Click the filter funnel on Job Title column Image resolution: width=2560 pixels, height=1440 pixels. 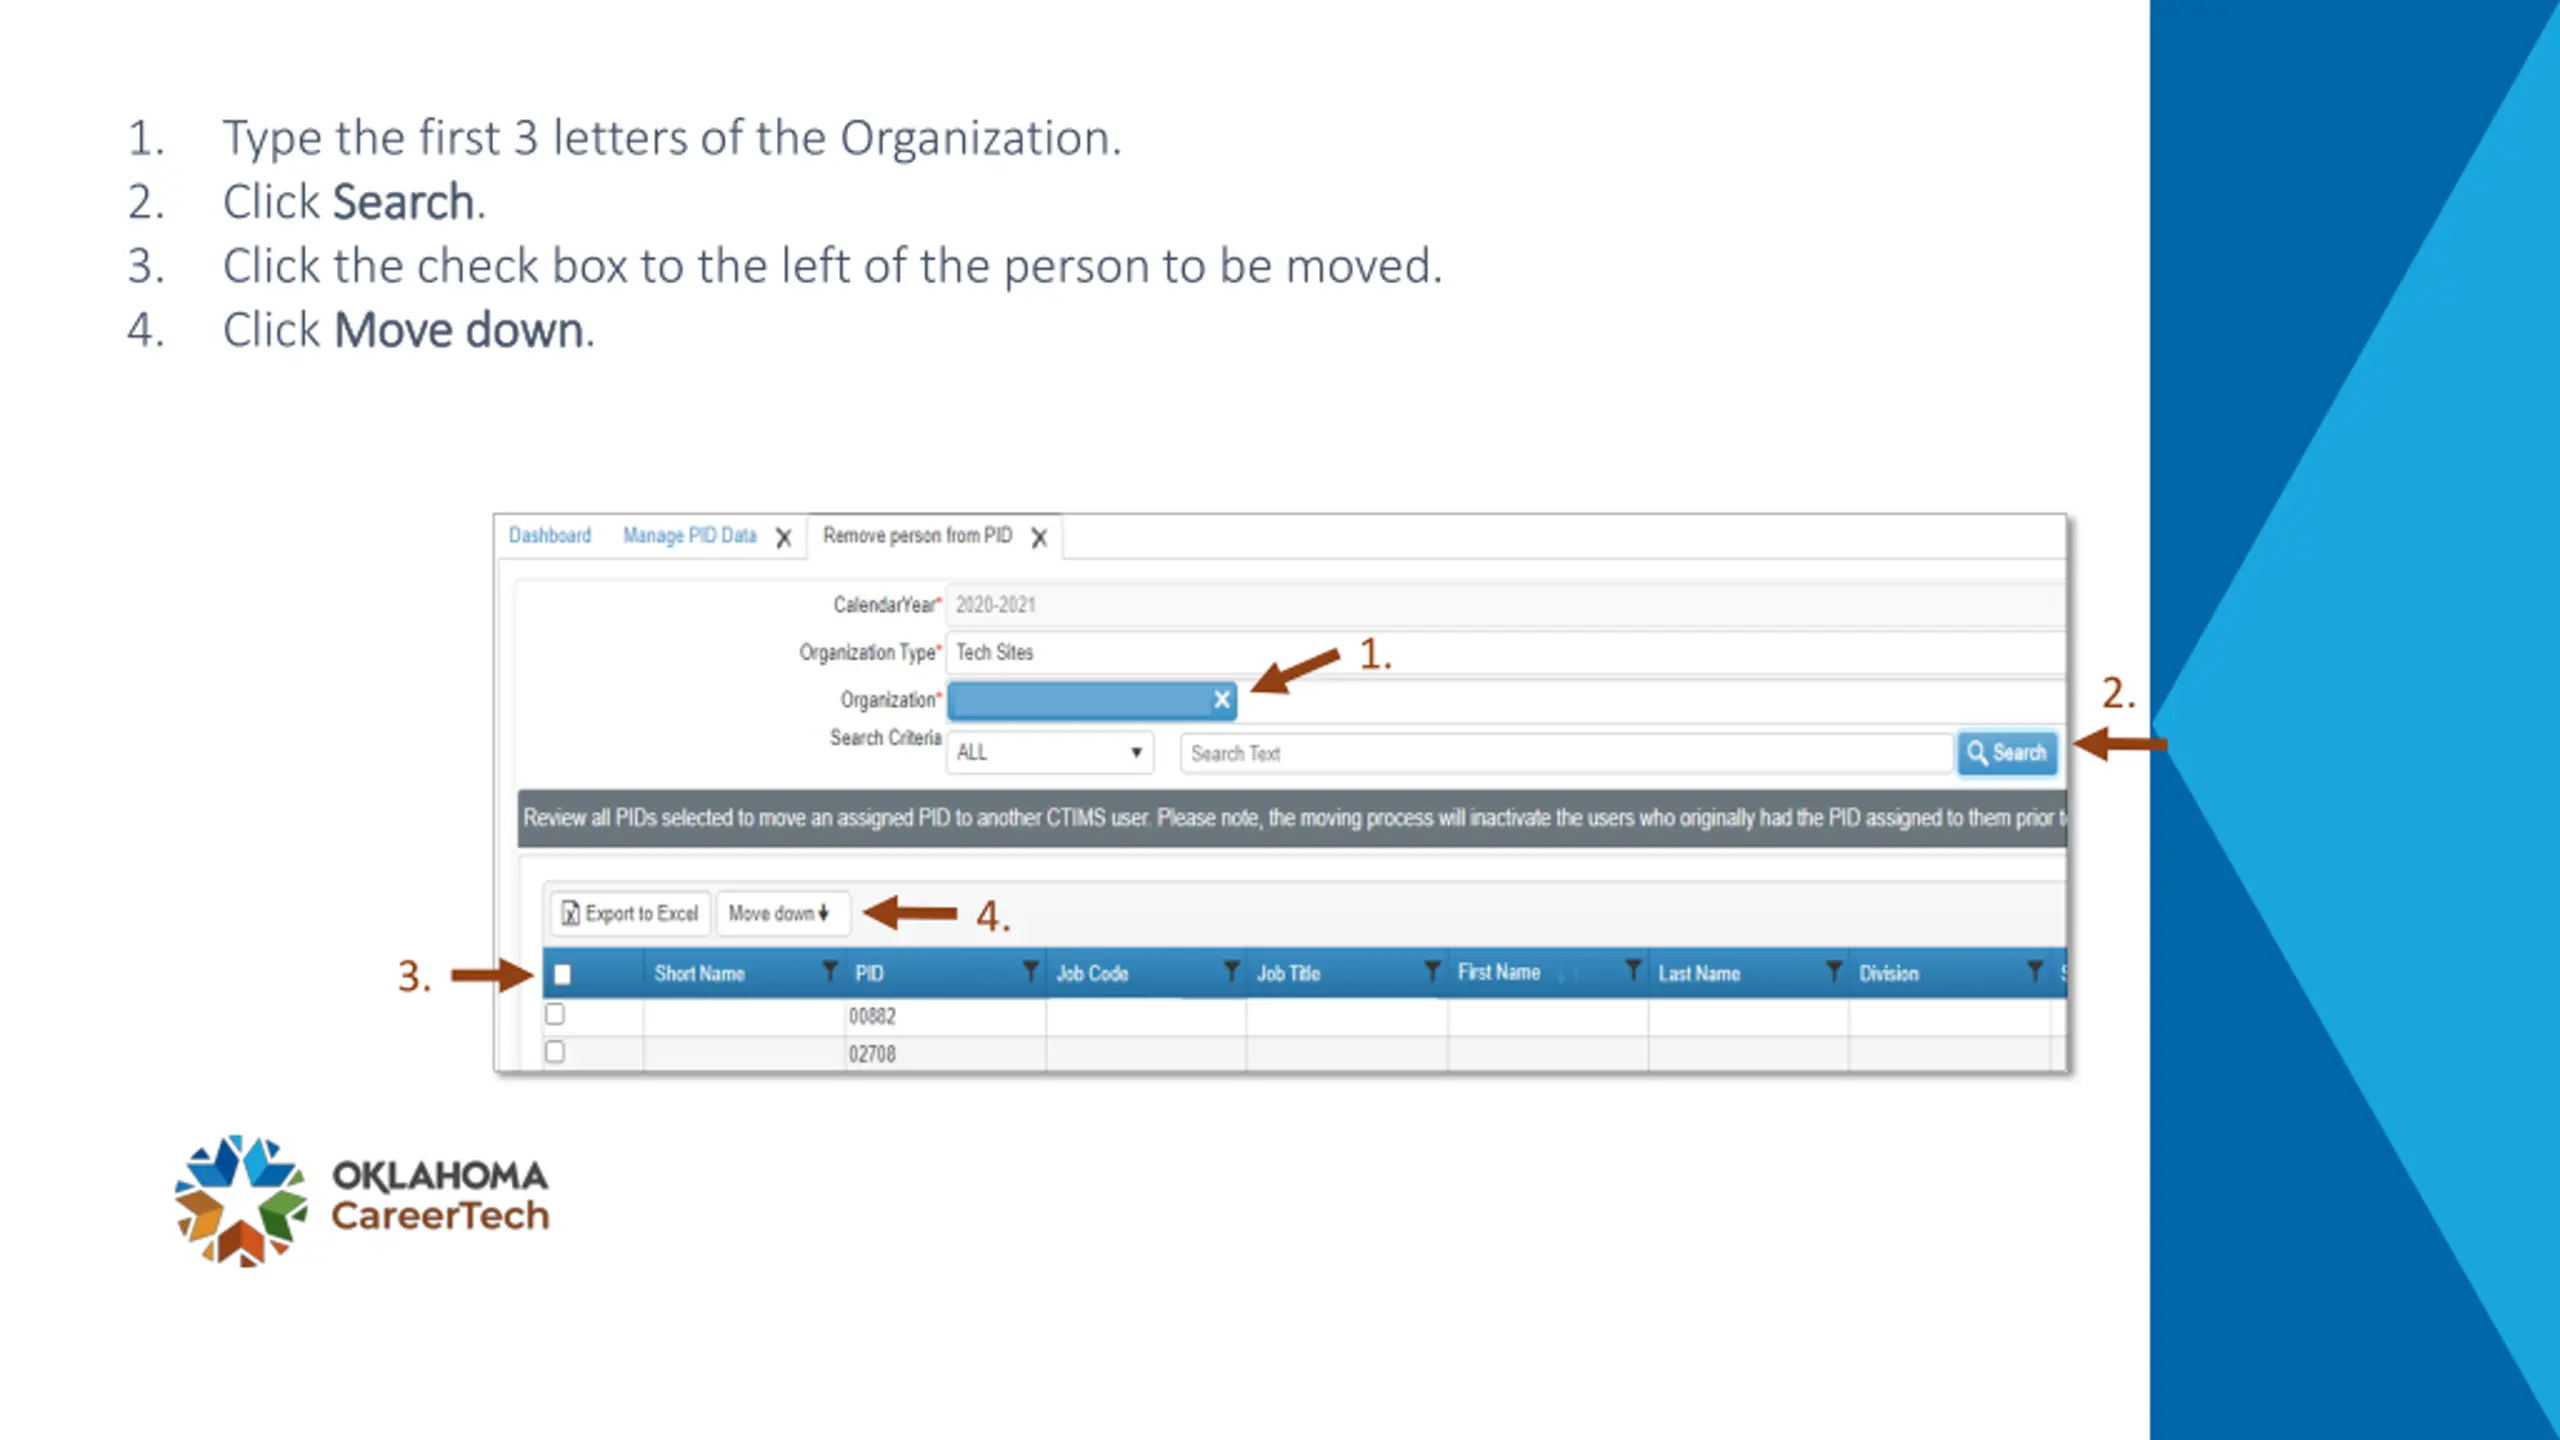(x=1432, y=971)
